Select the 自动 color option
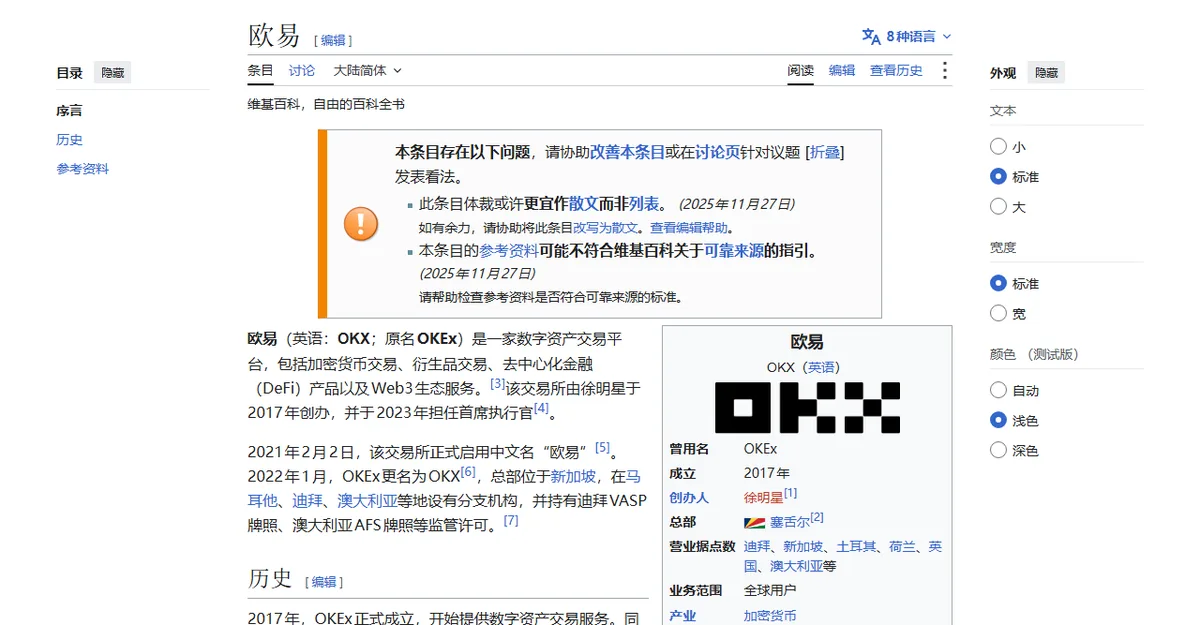1200x625 pixels. [x=998, y=390]
